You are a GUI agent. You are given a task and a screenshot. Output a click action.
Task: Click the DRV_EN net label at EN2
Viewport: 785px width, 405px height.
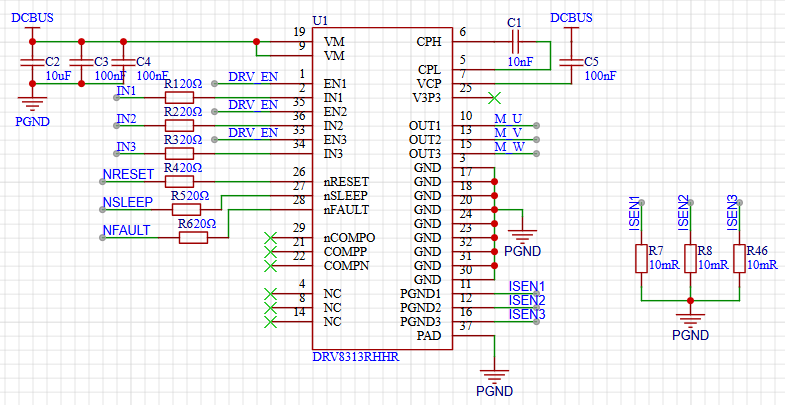[x=253, y=105]
